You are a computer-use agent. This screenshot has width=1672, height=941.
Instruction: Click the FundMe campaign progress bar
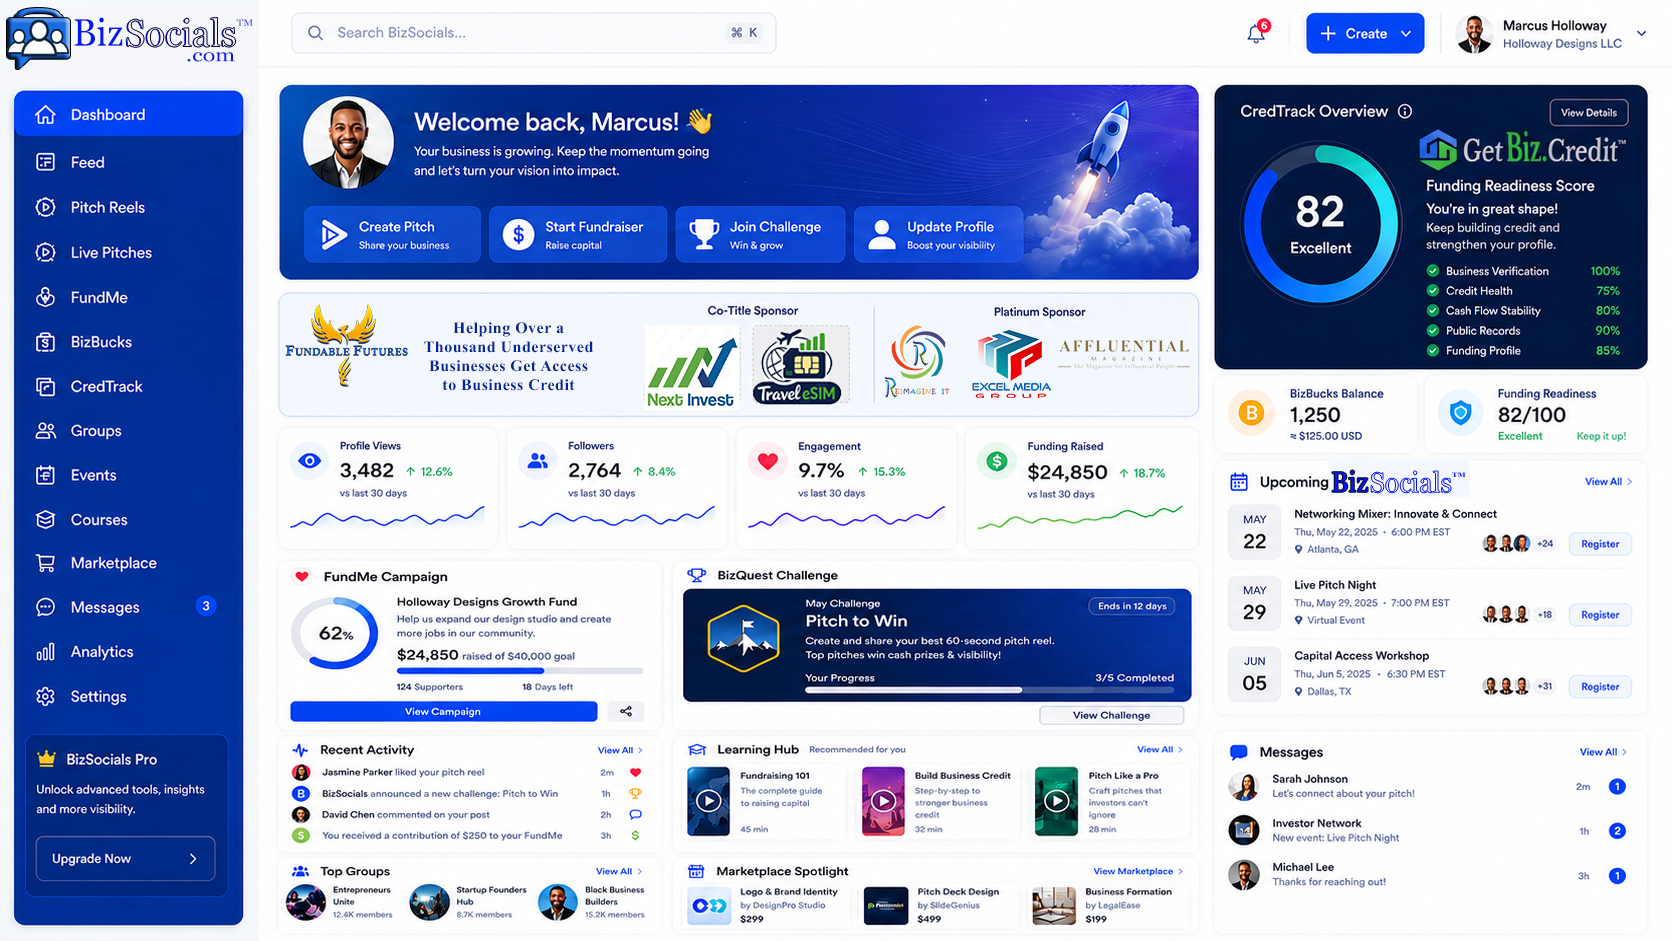(519, 671)
